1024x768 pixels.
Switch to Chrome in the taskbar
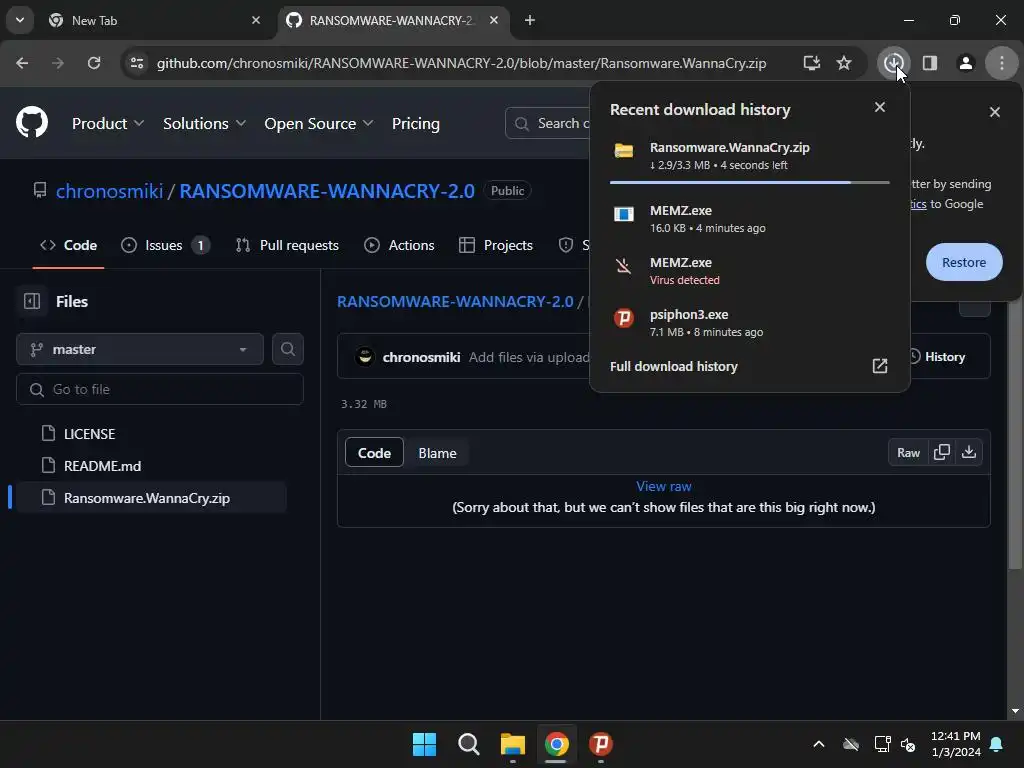click(x=556, y=744)
